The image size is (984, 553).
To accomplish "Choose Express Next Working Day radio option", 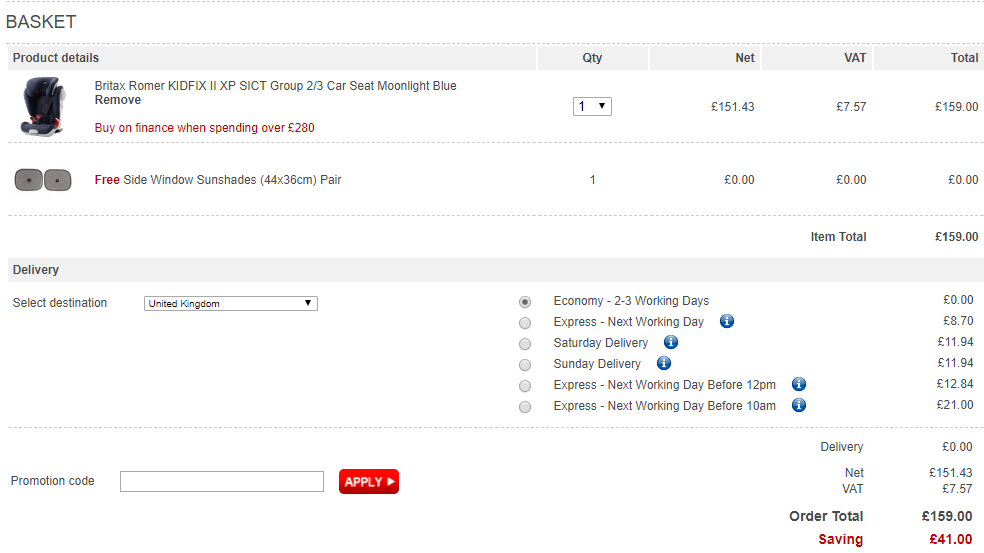I will click(x=525, y=323).
